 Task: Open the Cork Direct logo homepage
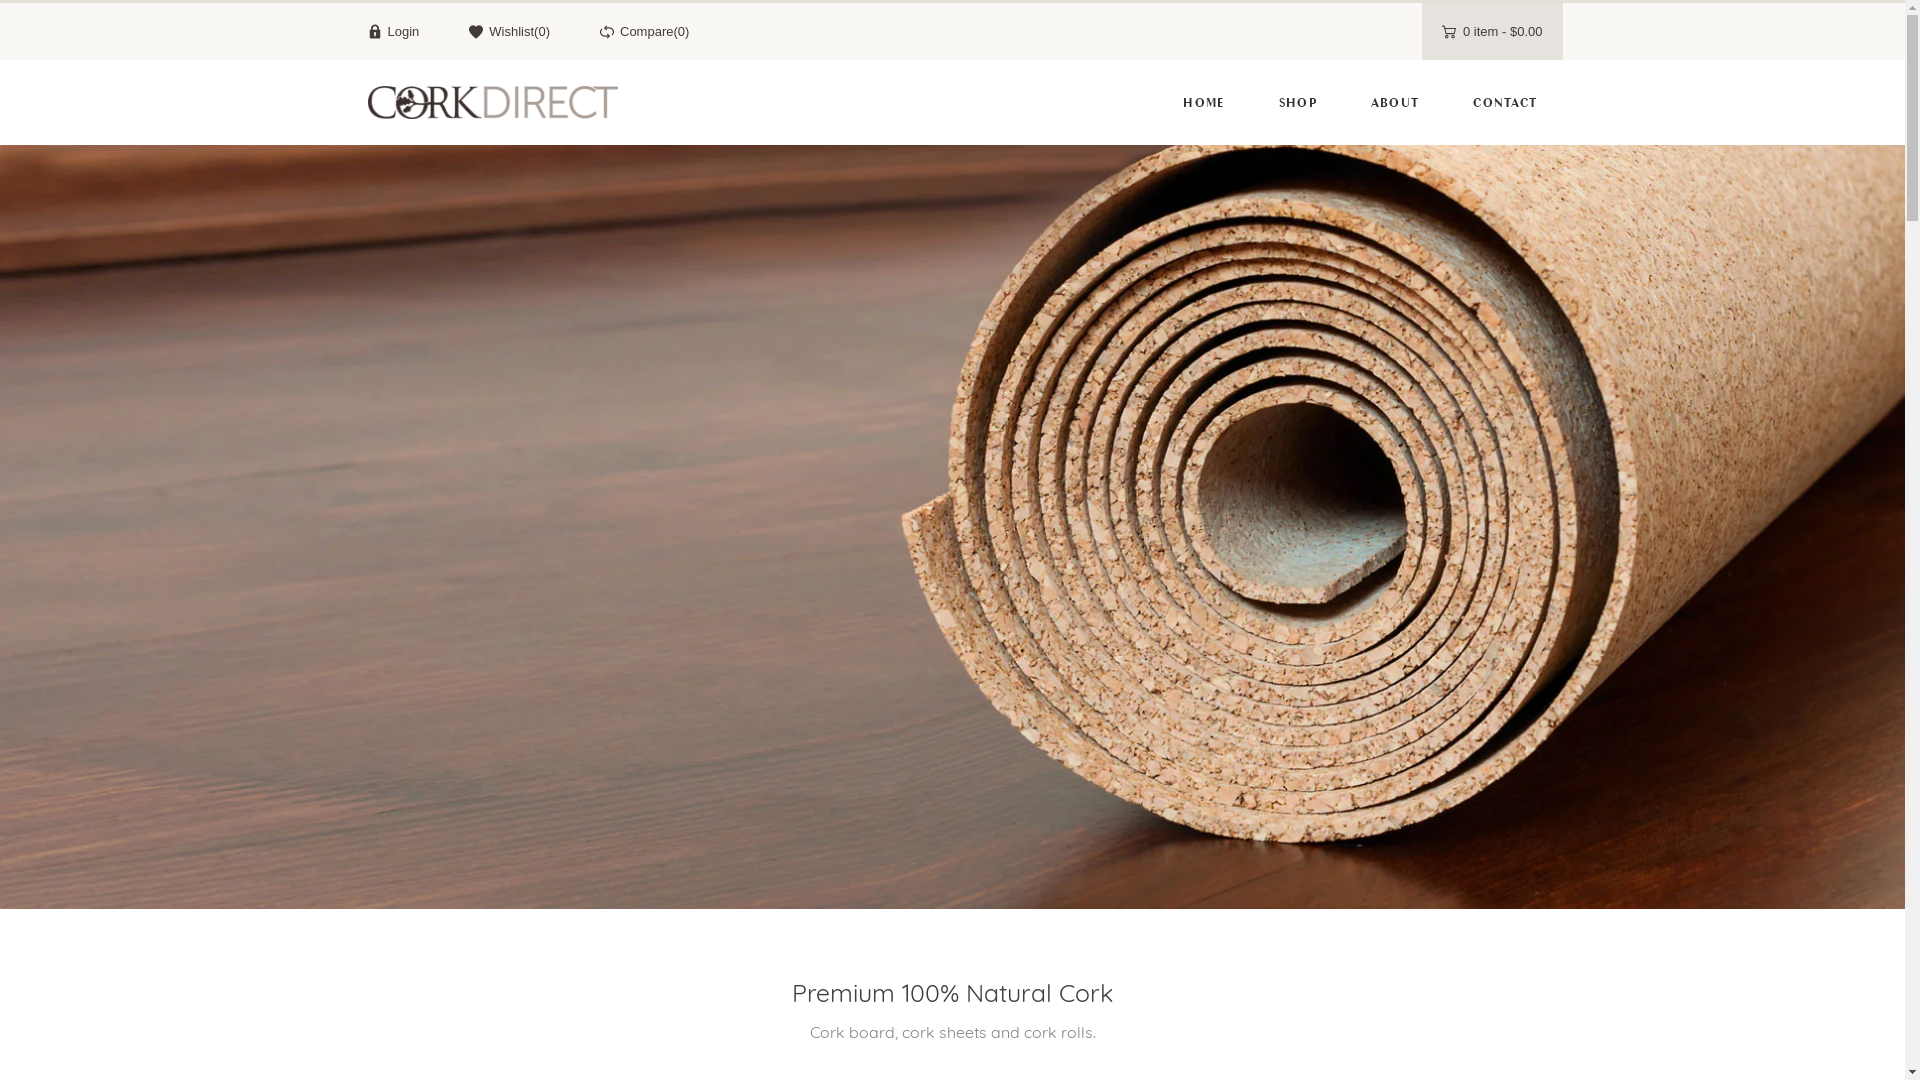[493, 102]
